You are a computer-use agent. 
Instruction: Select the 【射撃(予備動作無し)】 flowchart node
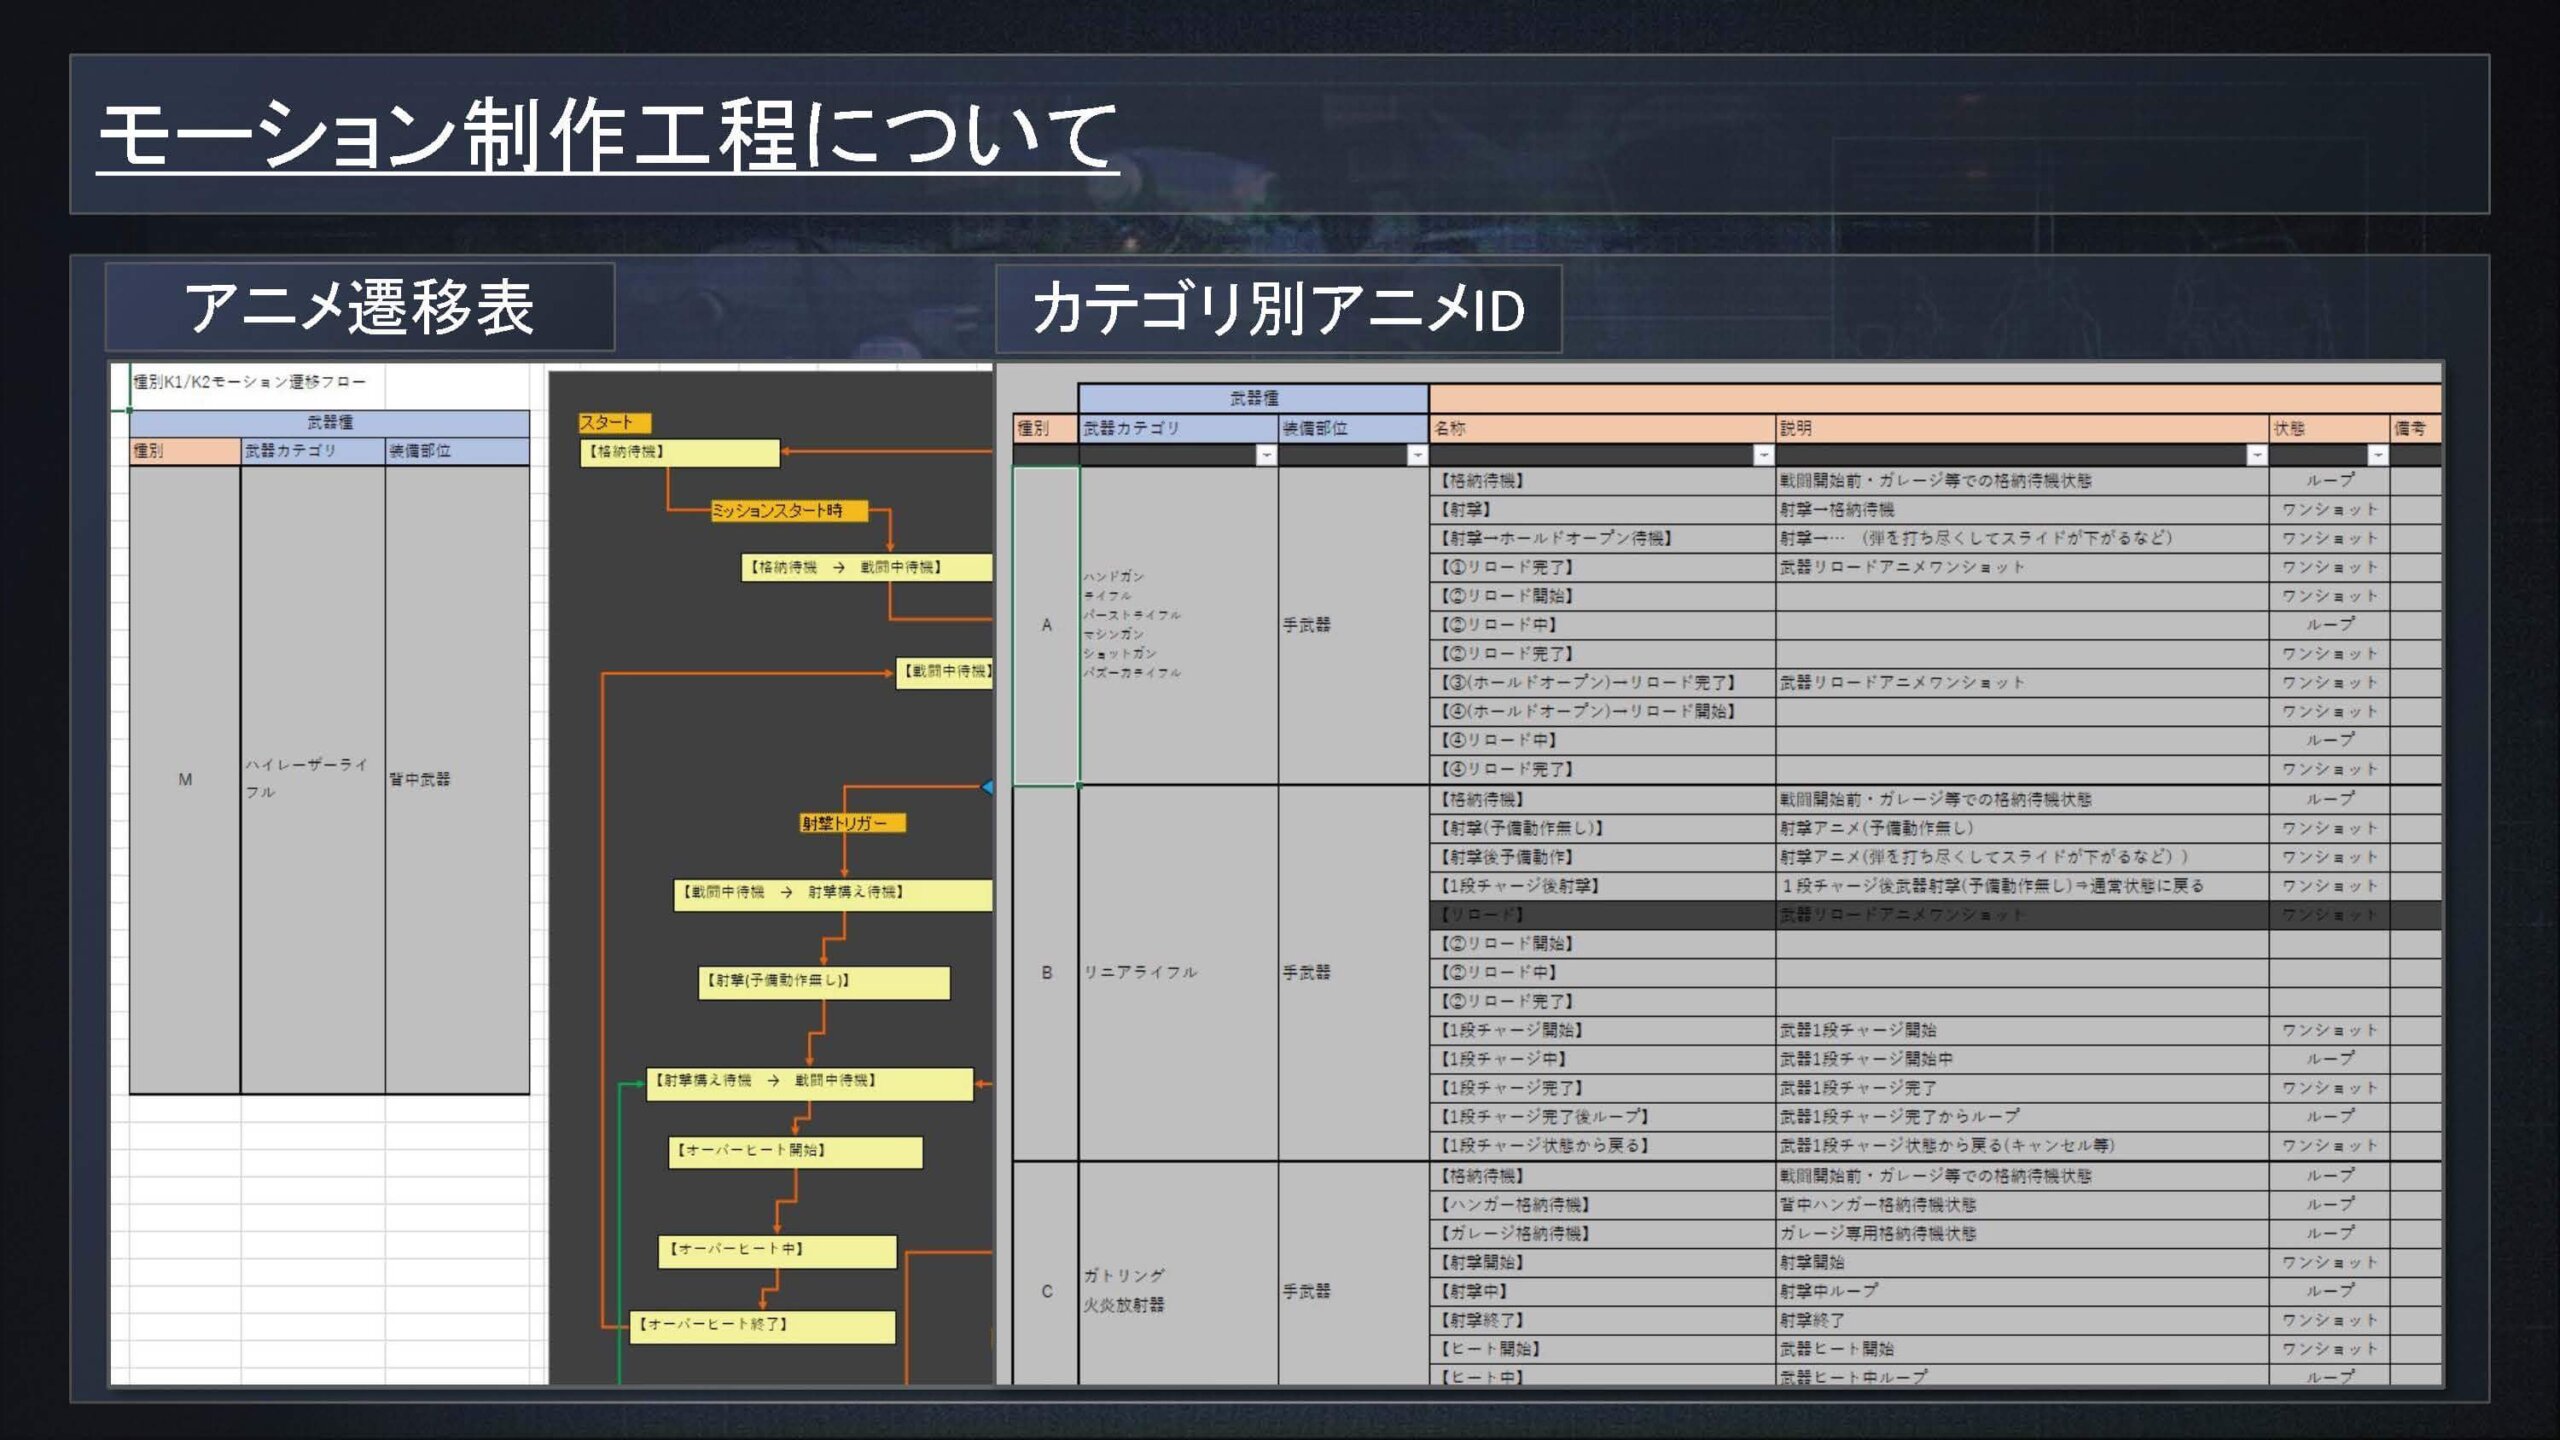pos(824,982)
